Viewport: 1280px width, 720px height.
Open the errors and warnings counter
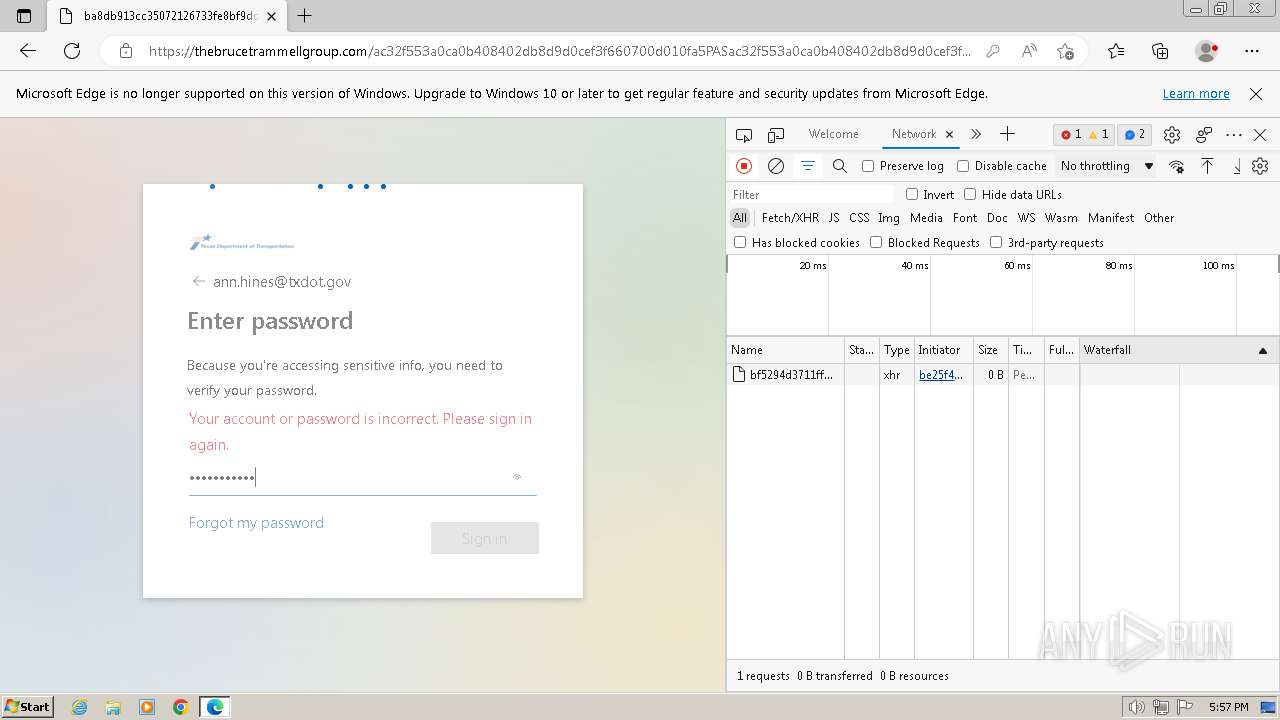pyautogui.click(x=1085, y=135)
